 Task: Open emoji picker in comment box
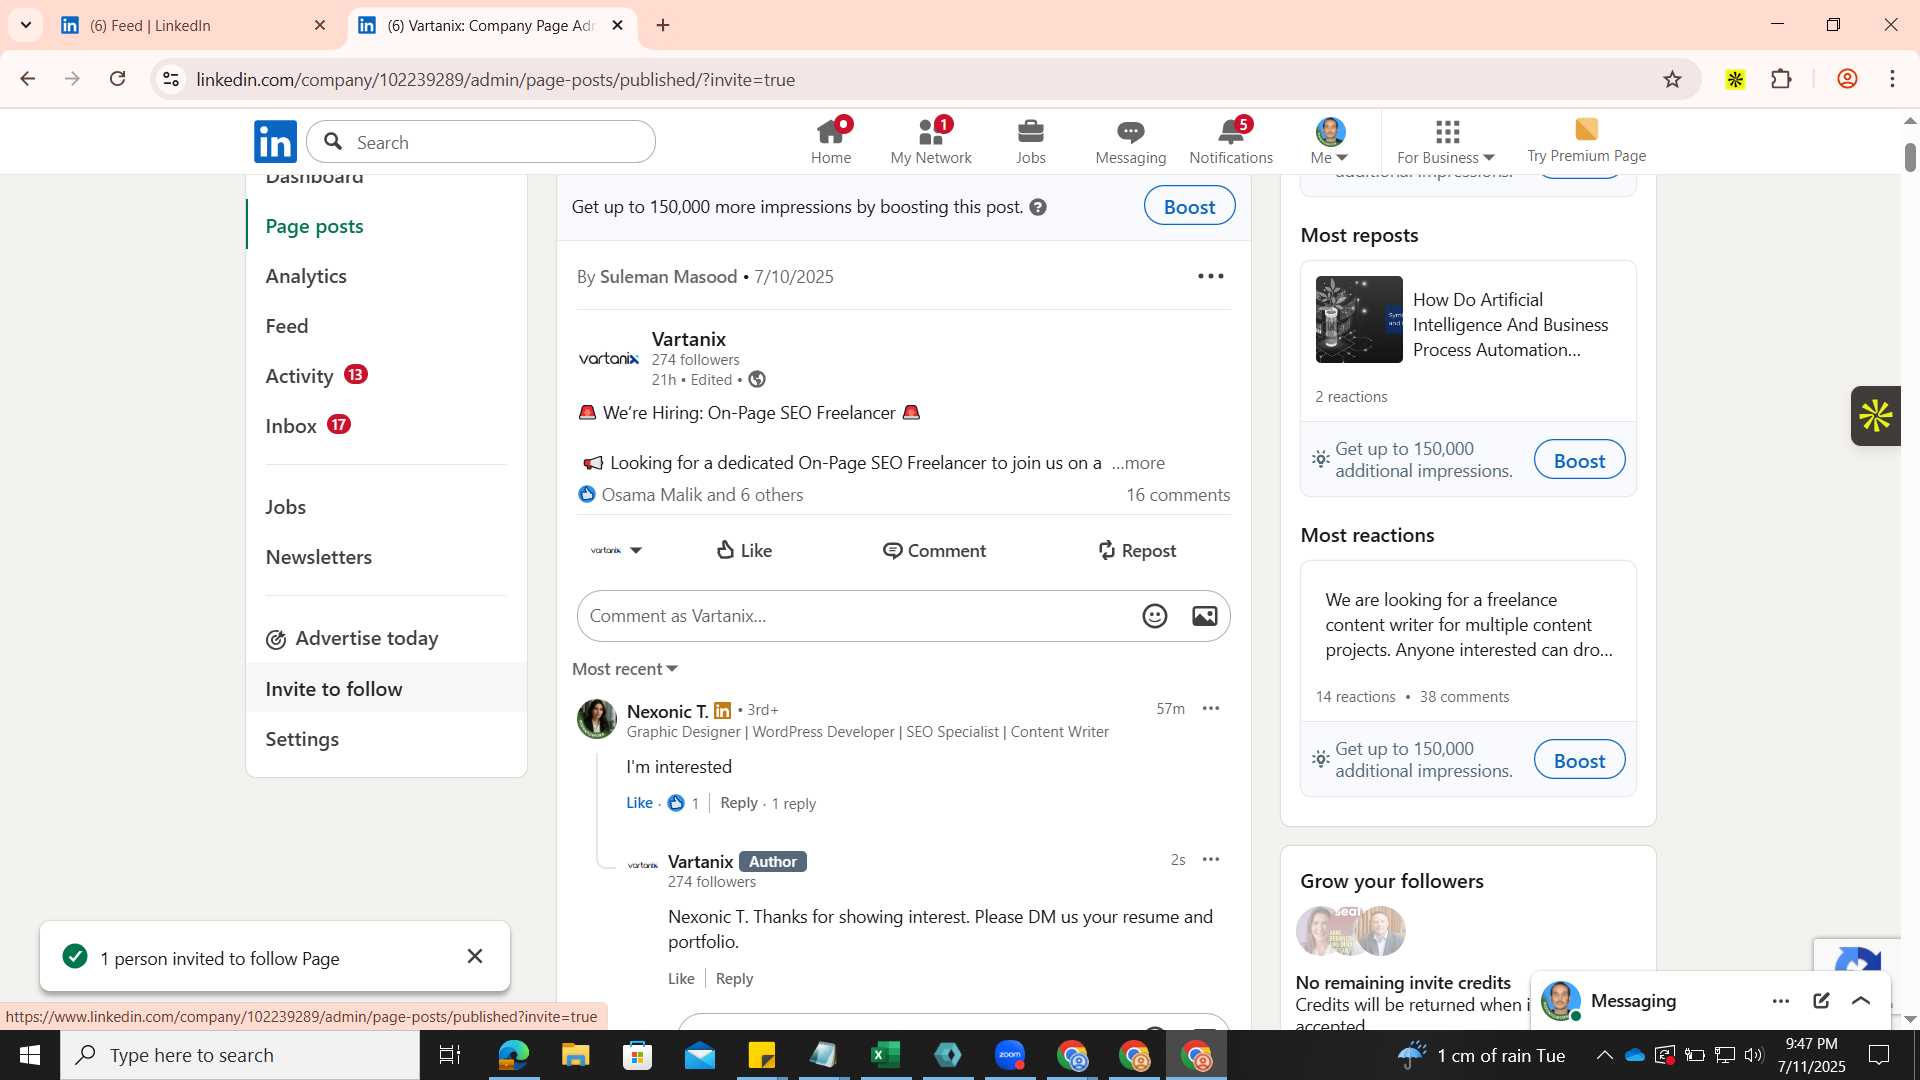[1155, 616]
